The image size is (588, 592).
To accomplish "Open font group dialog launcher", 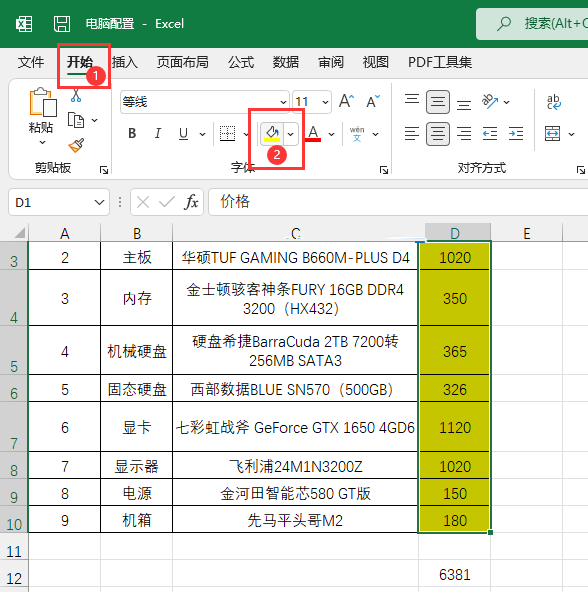I will pyautogui.click(x=384, y=170).
